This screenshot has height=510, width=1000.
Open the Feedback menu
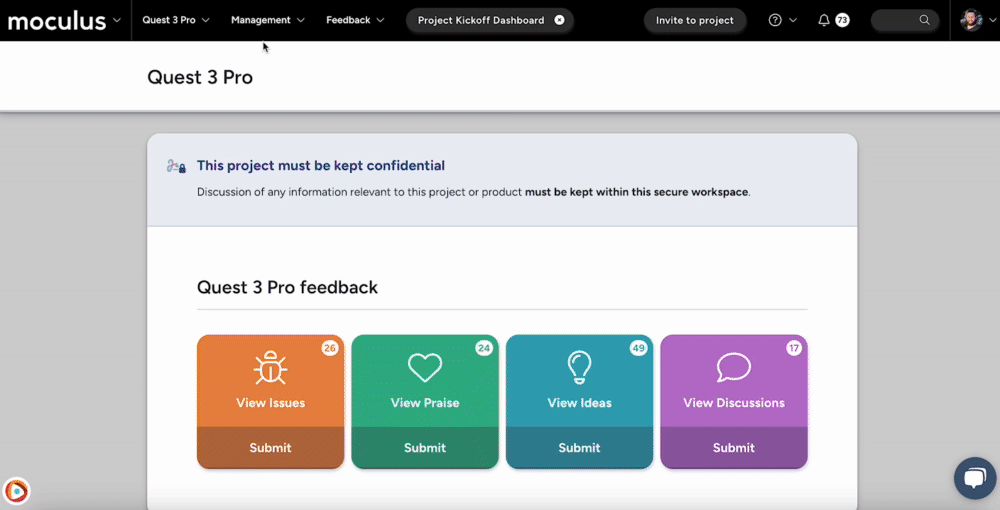click(354, 20)
